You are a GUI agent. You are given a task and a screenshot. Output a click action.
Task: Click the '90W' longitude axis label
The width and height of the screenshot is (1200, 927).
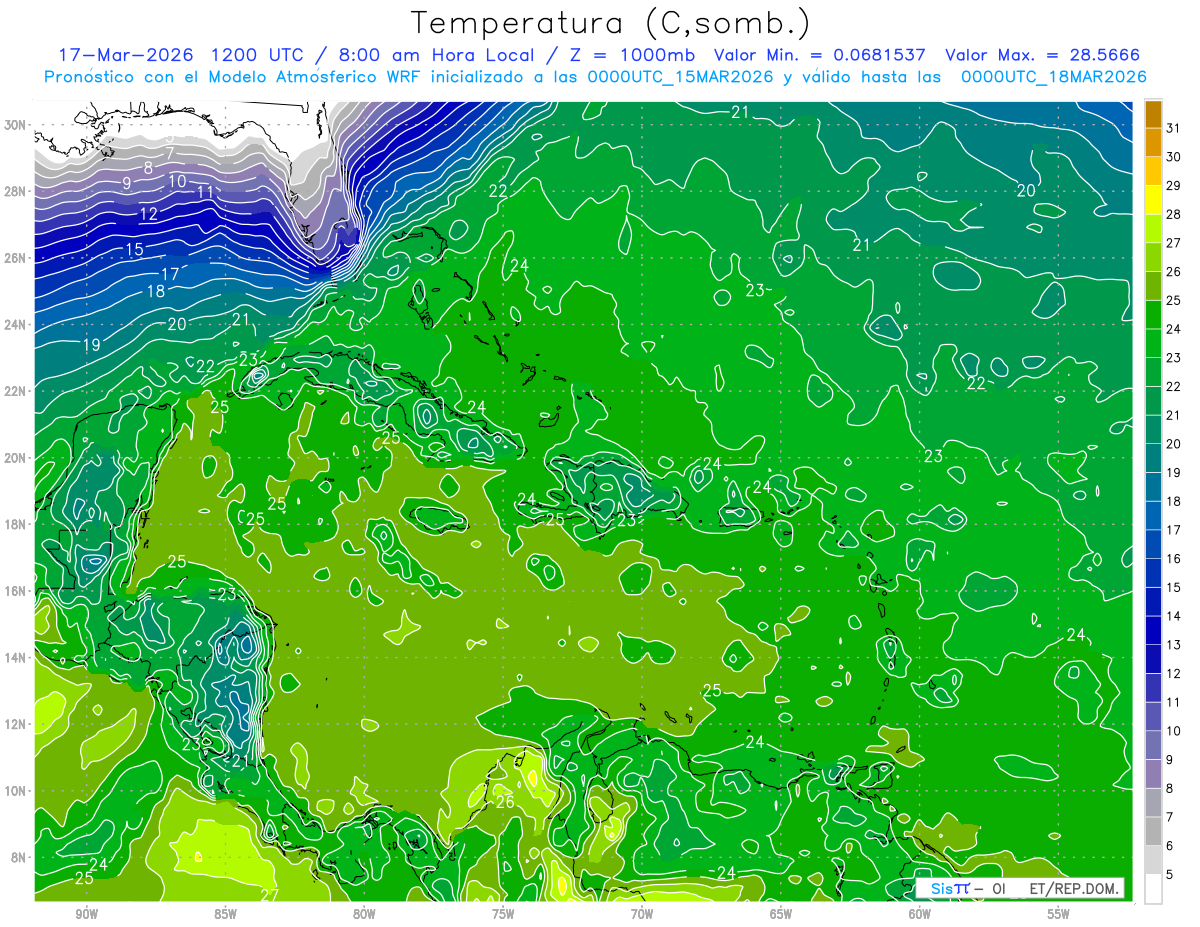(86, 914)
